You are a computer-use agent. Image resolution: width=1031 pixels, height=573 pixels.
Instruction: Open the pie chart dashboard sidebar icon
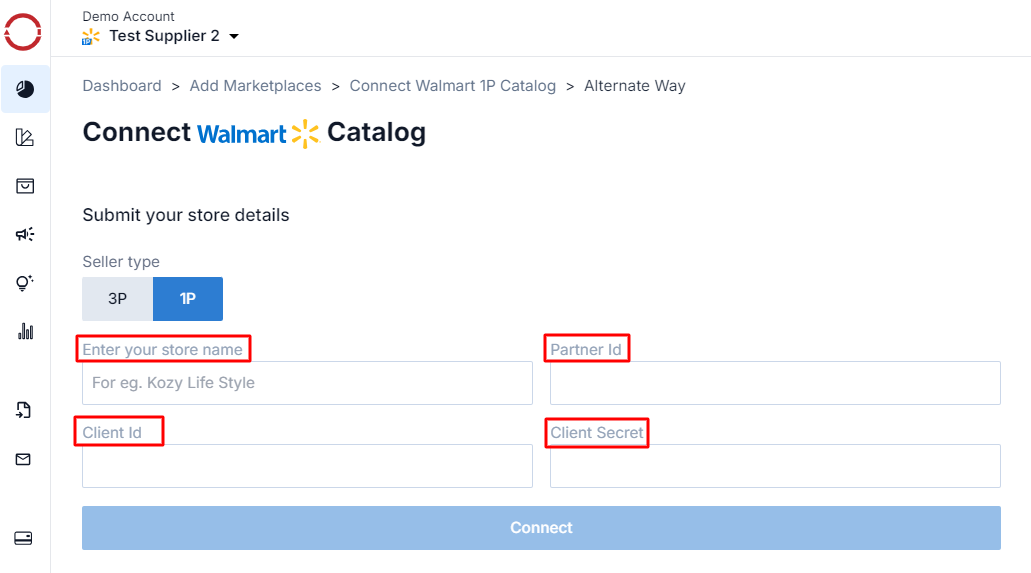[25, 89]
